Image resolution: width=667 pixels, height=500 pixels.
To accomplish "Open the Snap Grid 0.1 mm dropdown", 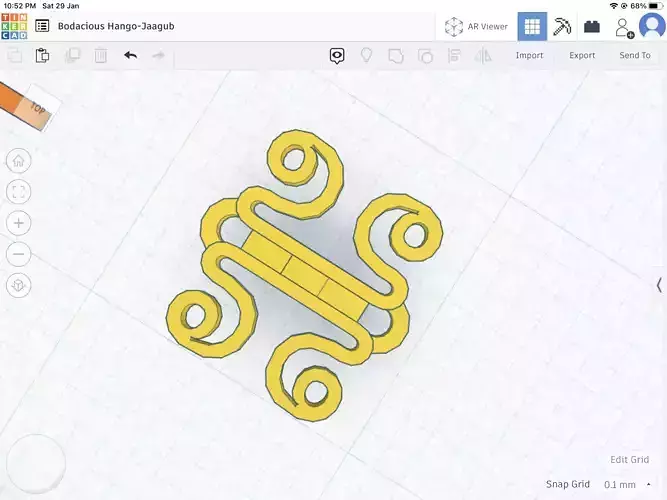I will 627,485.
